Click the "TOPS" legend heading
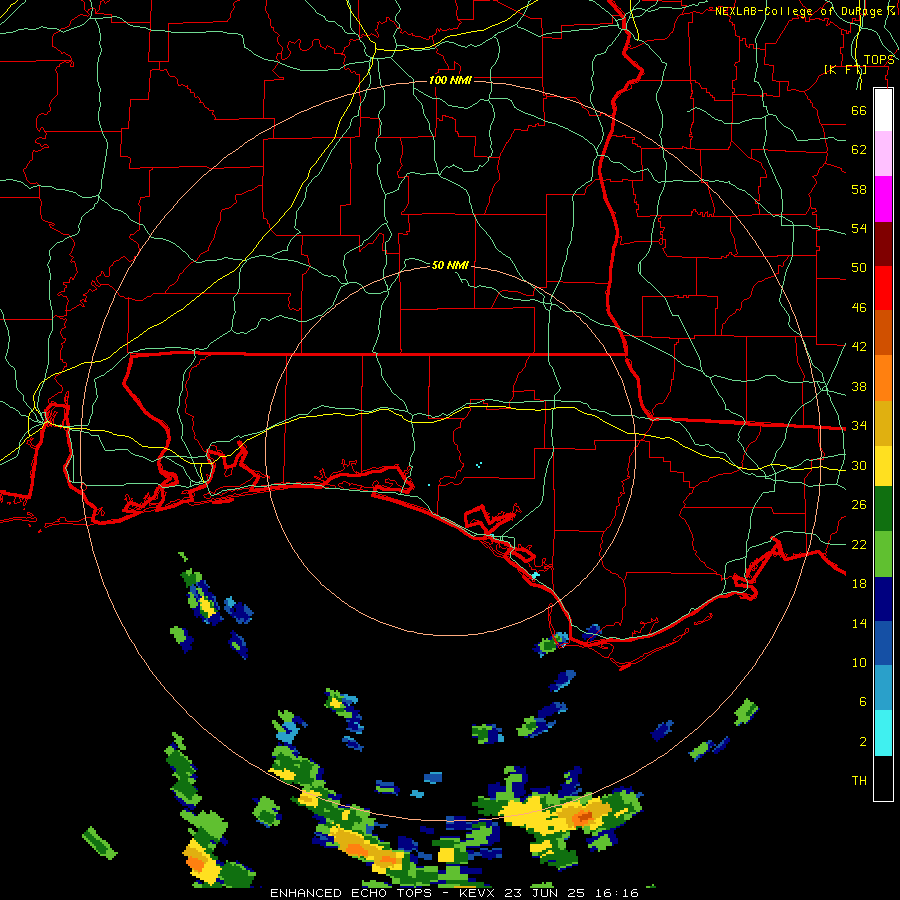Viewport: 900px width, 900px height. [x=879, y=60]
